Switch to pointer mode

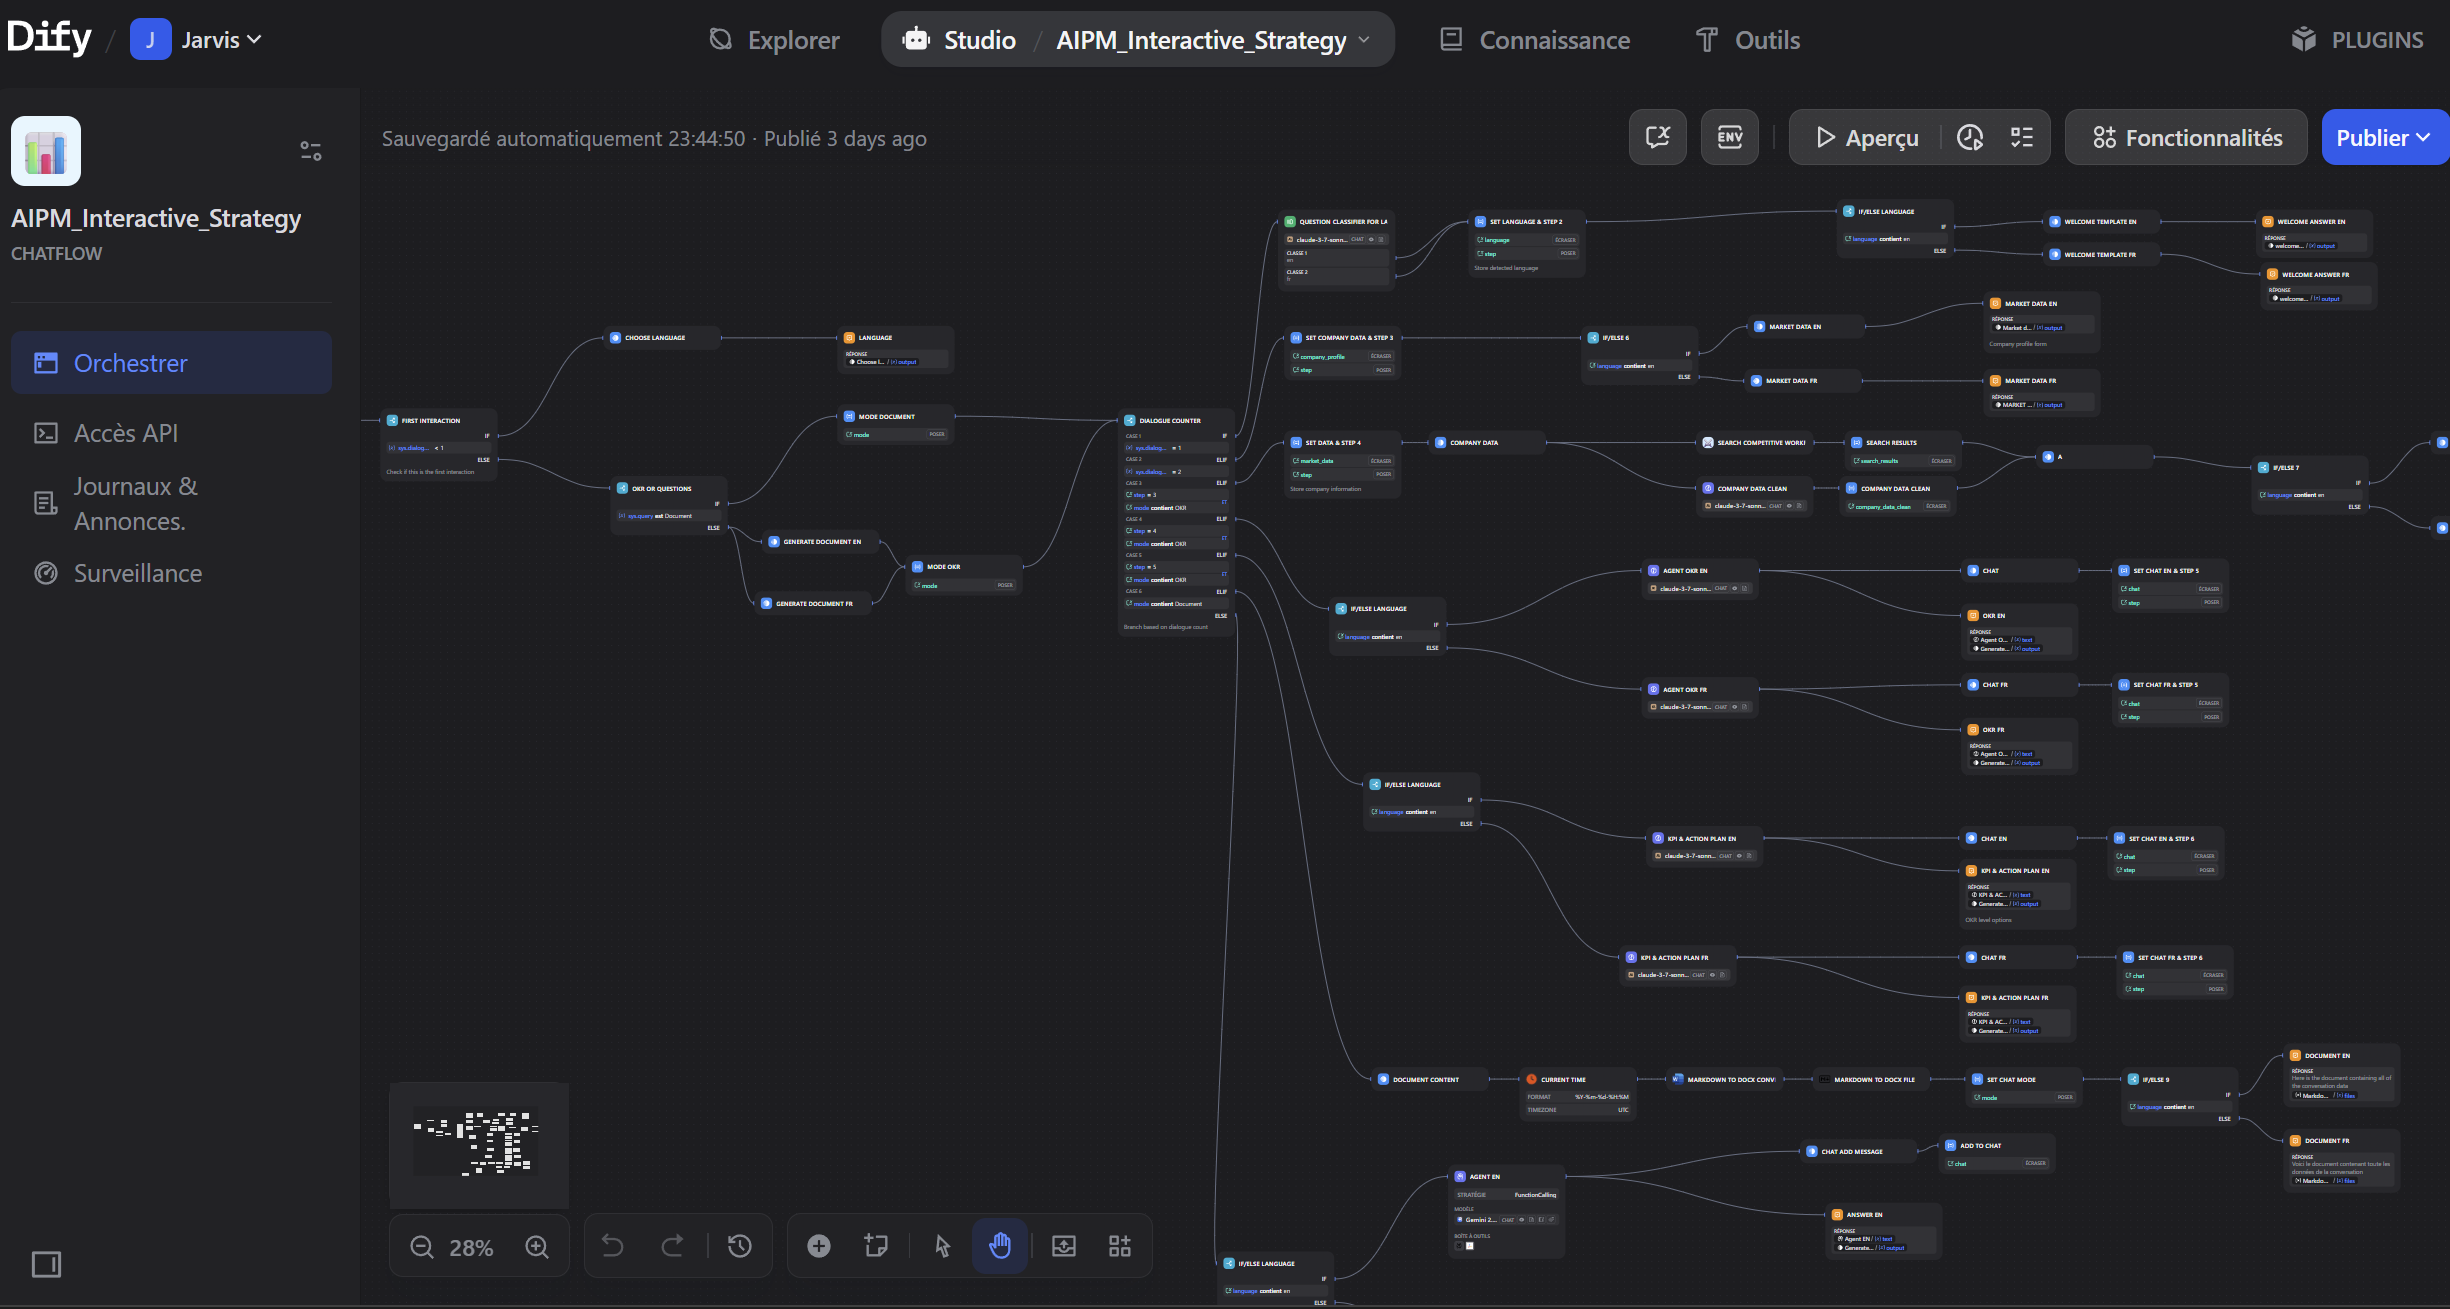(x=942, y=1246)
